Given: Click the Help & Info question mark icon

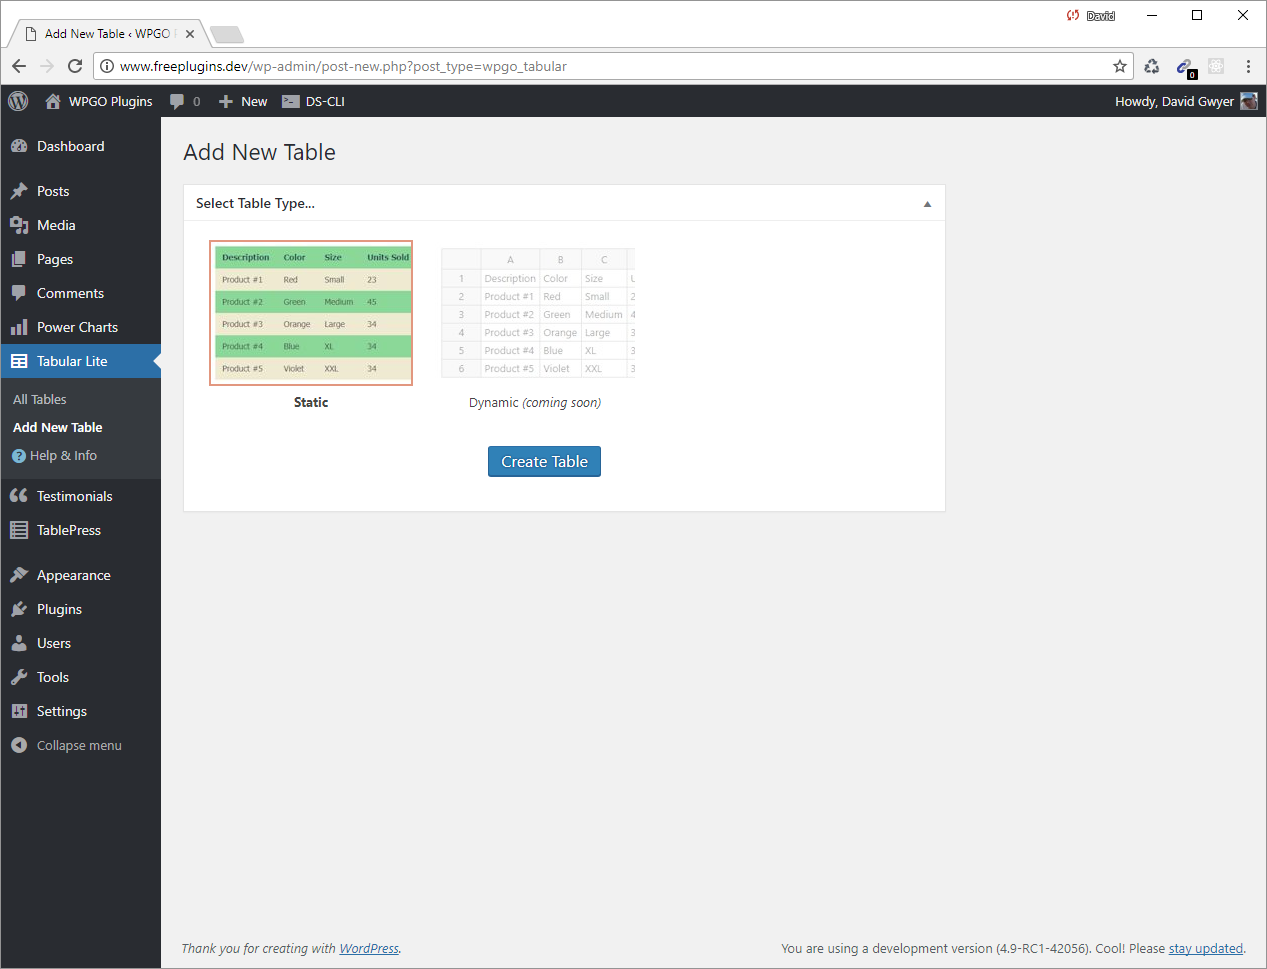Looking at the screenshot, I should click(19, 456).
